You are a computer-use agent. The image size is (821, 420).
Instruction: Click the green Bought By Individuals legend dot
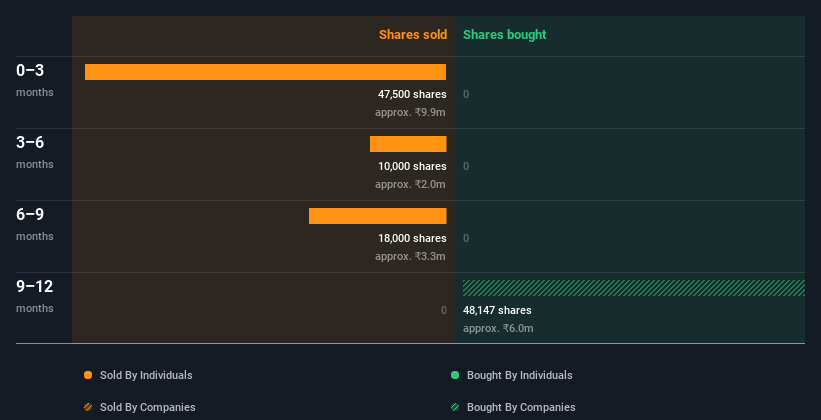click(455, 375)
